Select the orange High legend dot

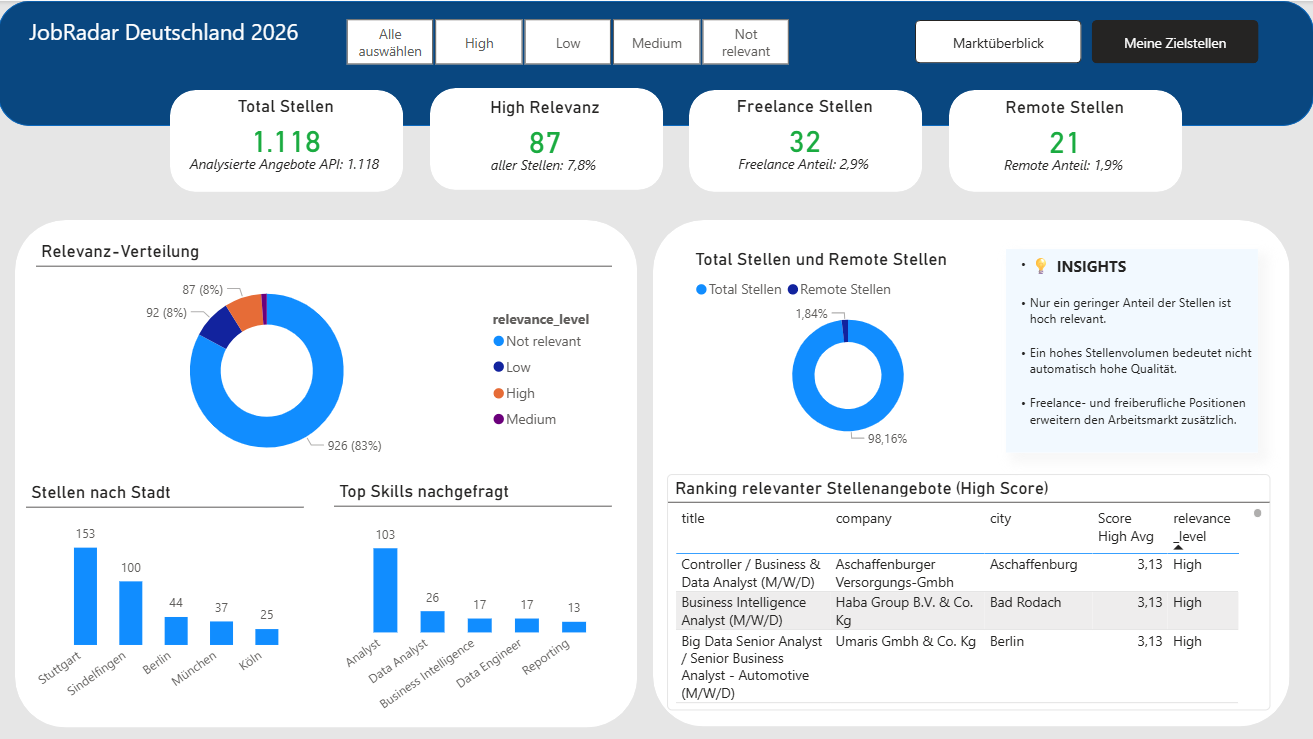tap(499, 394)
